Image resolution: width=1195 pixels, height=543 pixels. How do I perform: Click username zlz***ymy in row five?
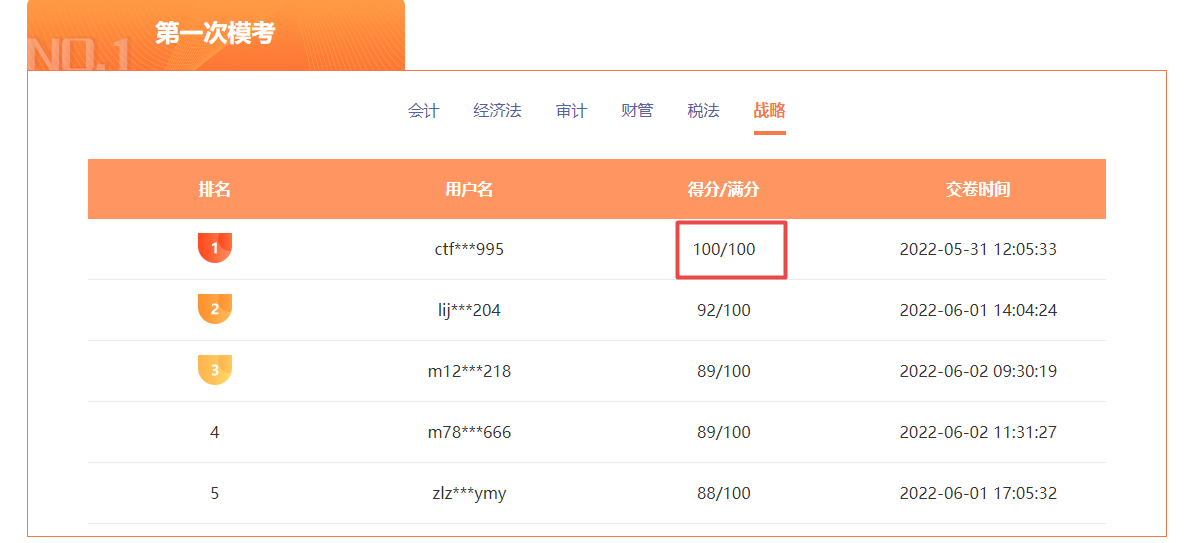(469, 493)
